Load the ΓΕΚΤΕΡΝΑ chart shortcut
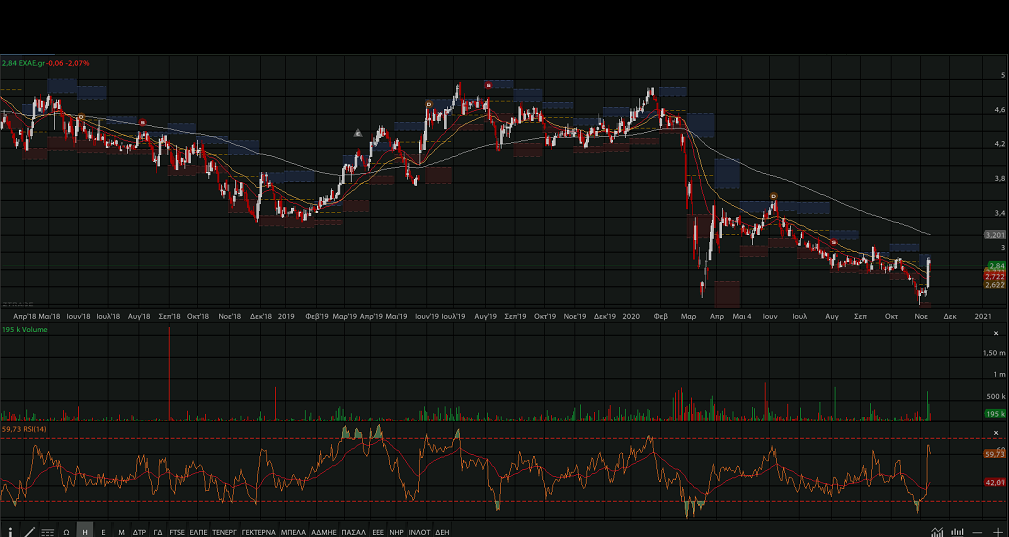The height and width of the screenshot is (537, 1009). point(257,532)
